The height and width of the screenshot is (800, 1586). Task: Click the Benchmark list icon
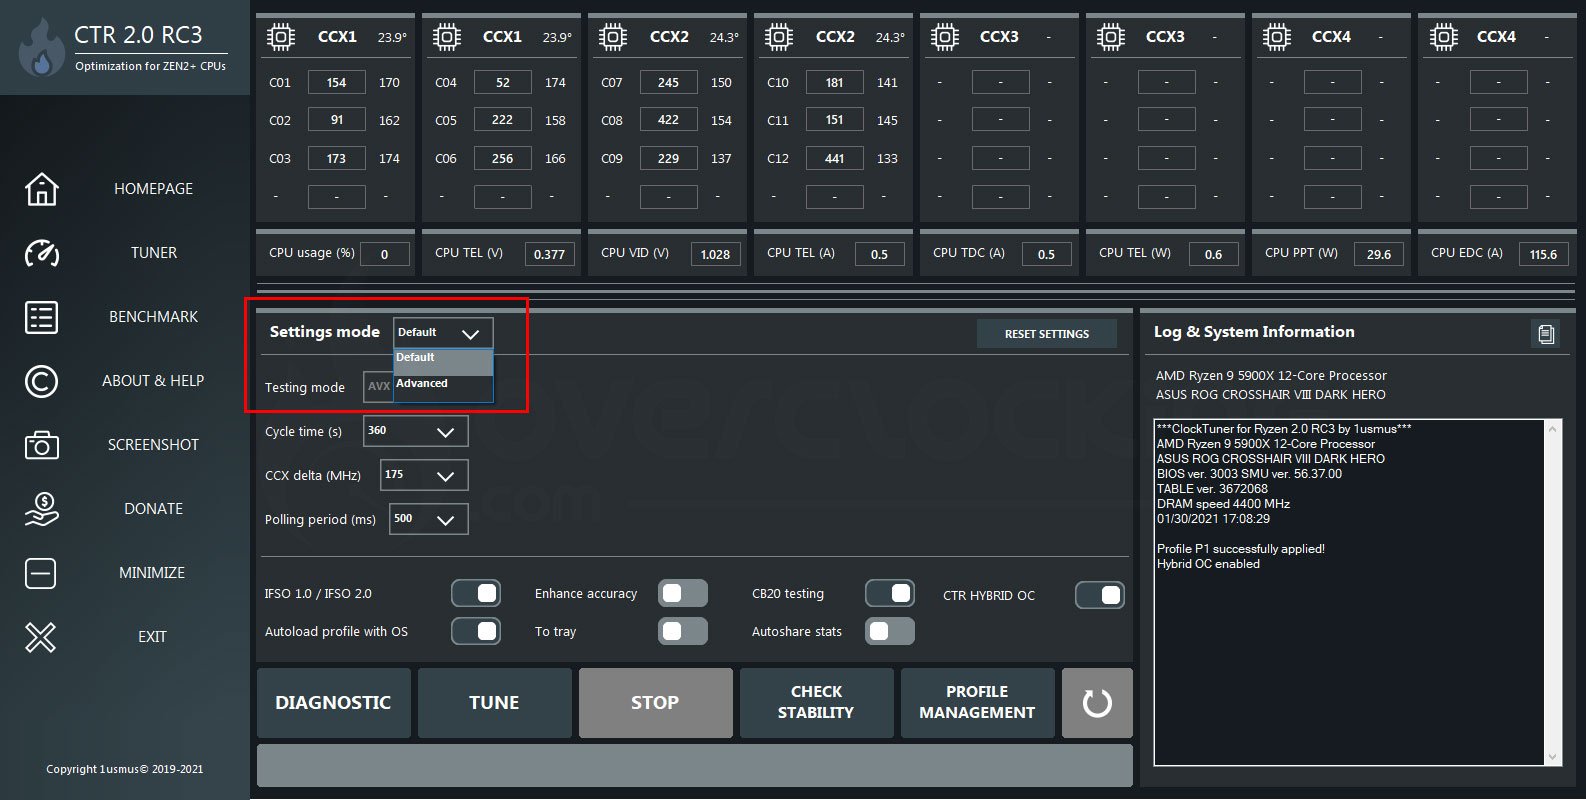click(x=41, y=317)
